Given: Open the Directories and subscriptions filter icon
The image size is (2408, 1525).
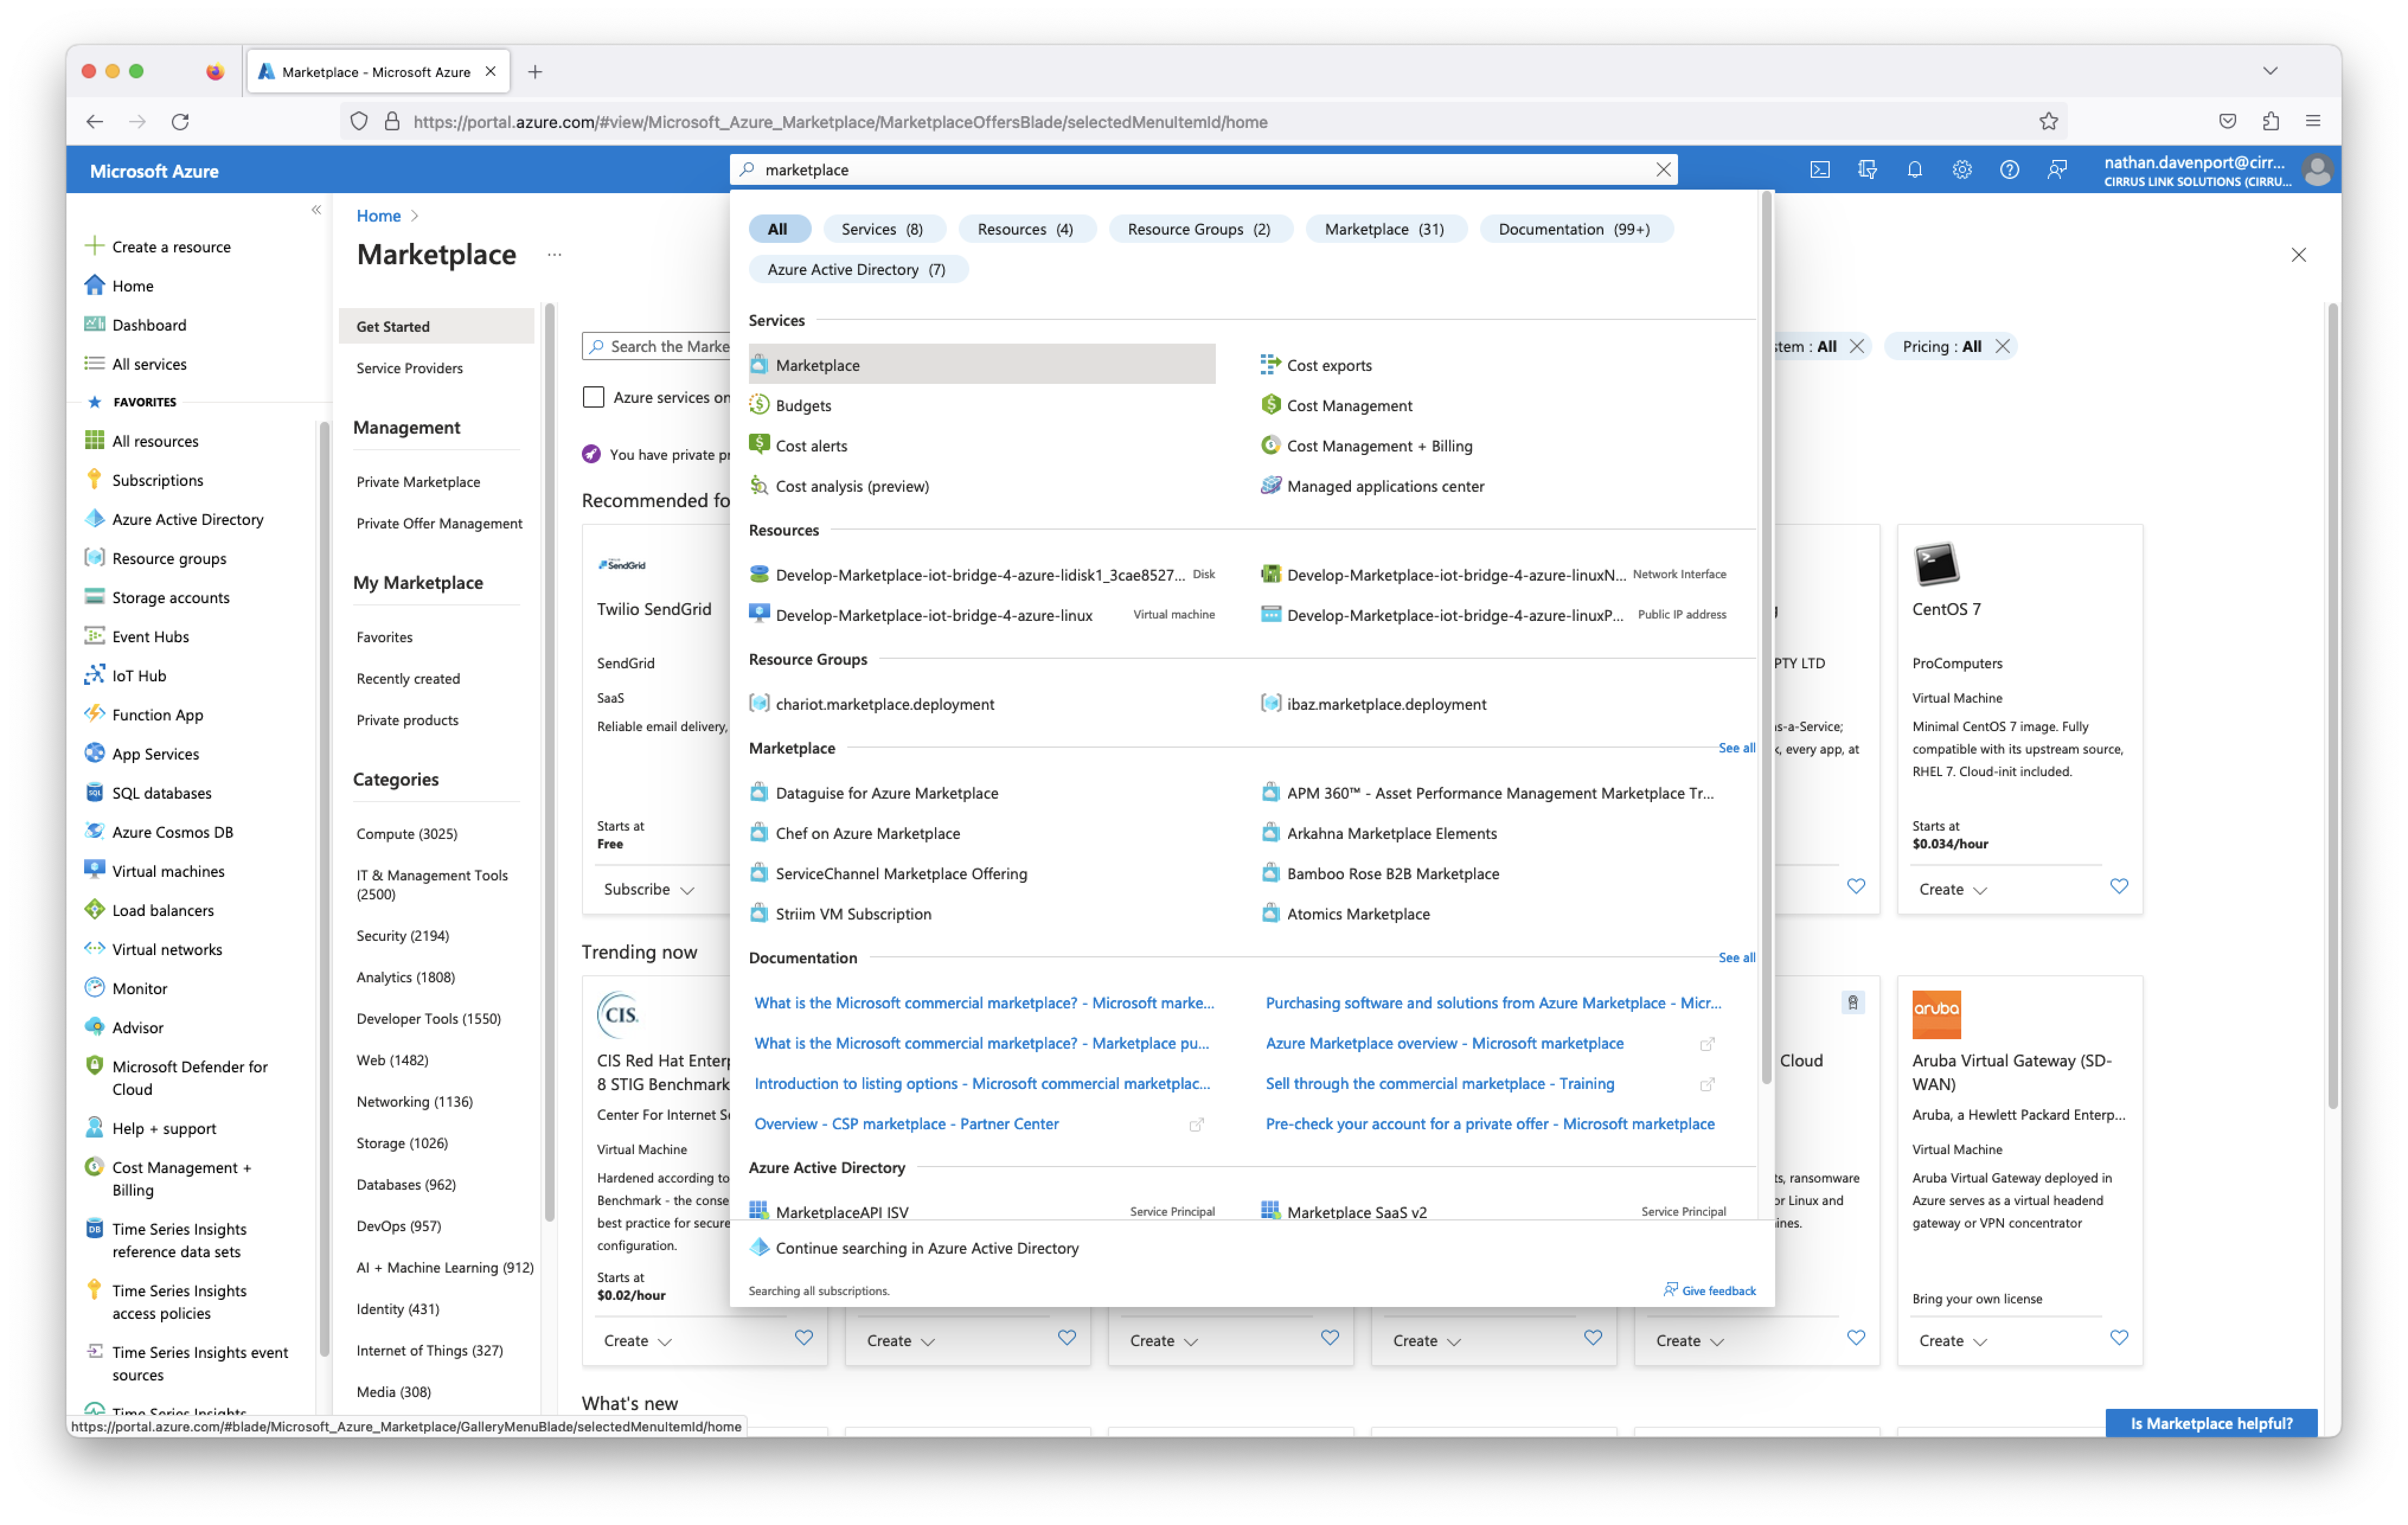Looking at the screenshot, I should click(x=1866, y=170).
